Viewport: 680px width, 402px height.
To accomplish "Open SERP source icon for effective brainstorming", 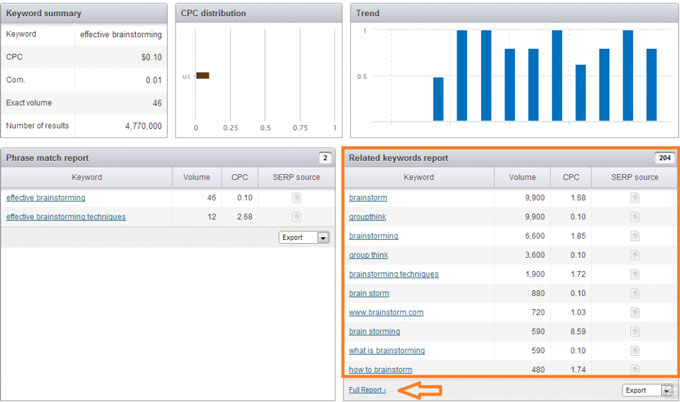I will click(296, 198).
